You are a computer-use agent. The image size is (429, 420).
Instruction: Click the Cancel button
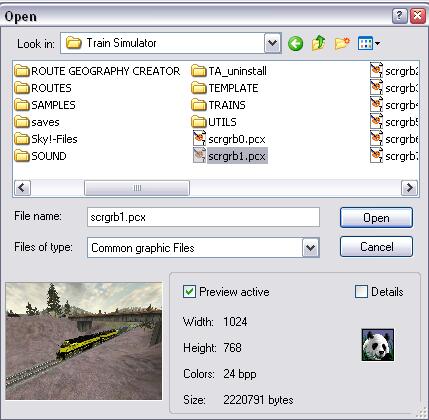(x=376, y=247)
